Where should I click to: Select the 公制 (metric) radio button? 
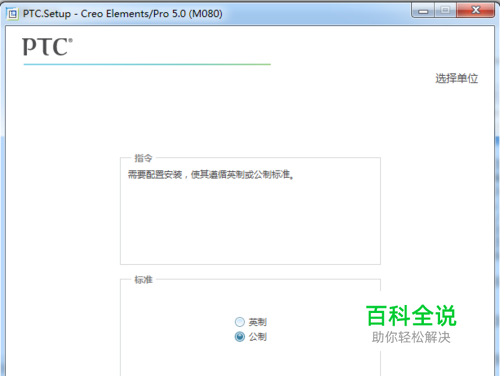point(240,337)
